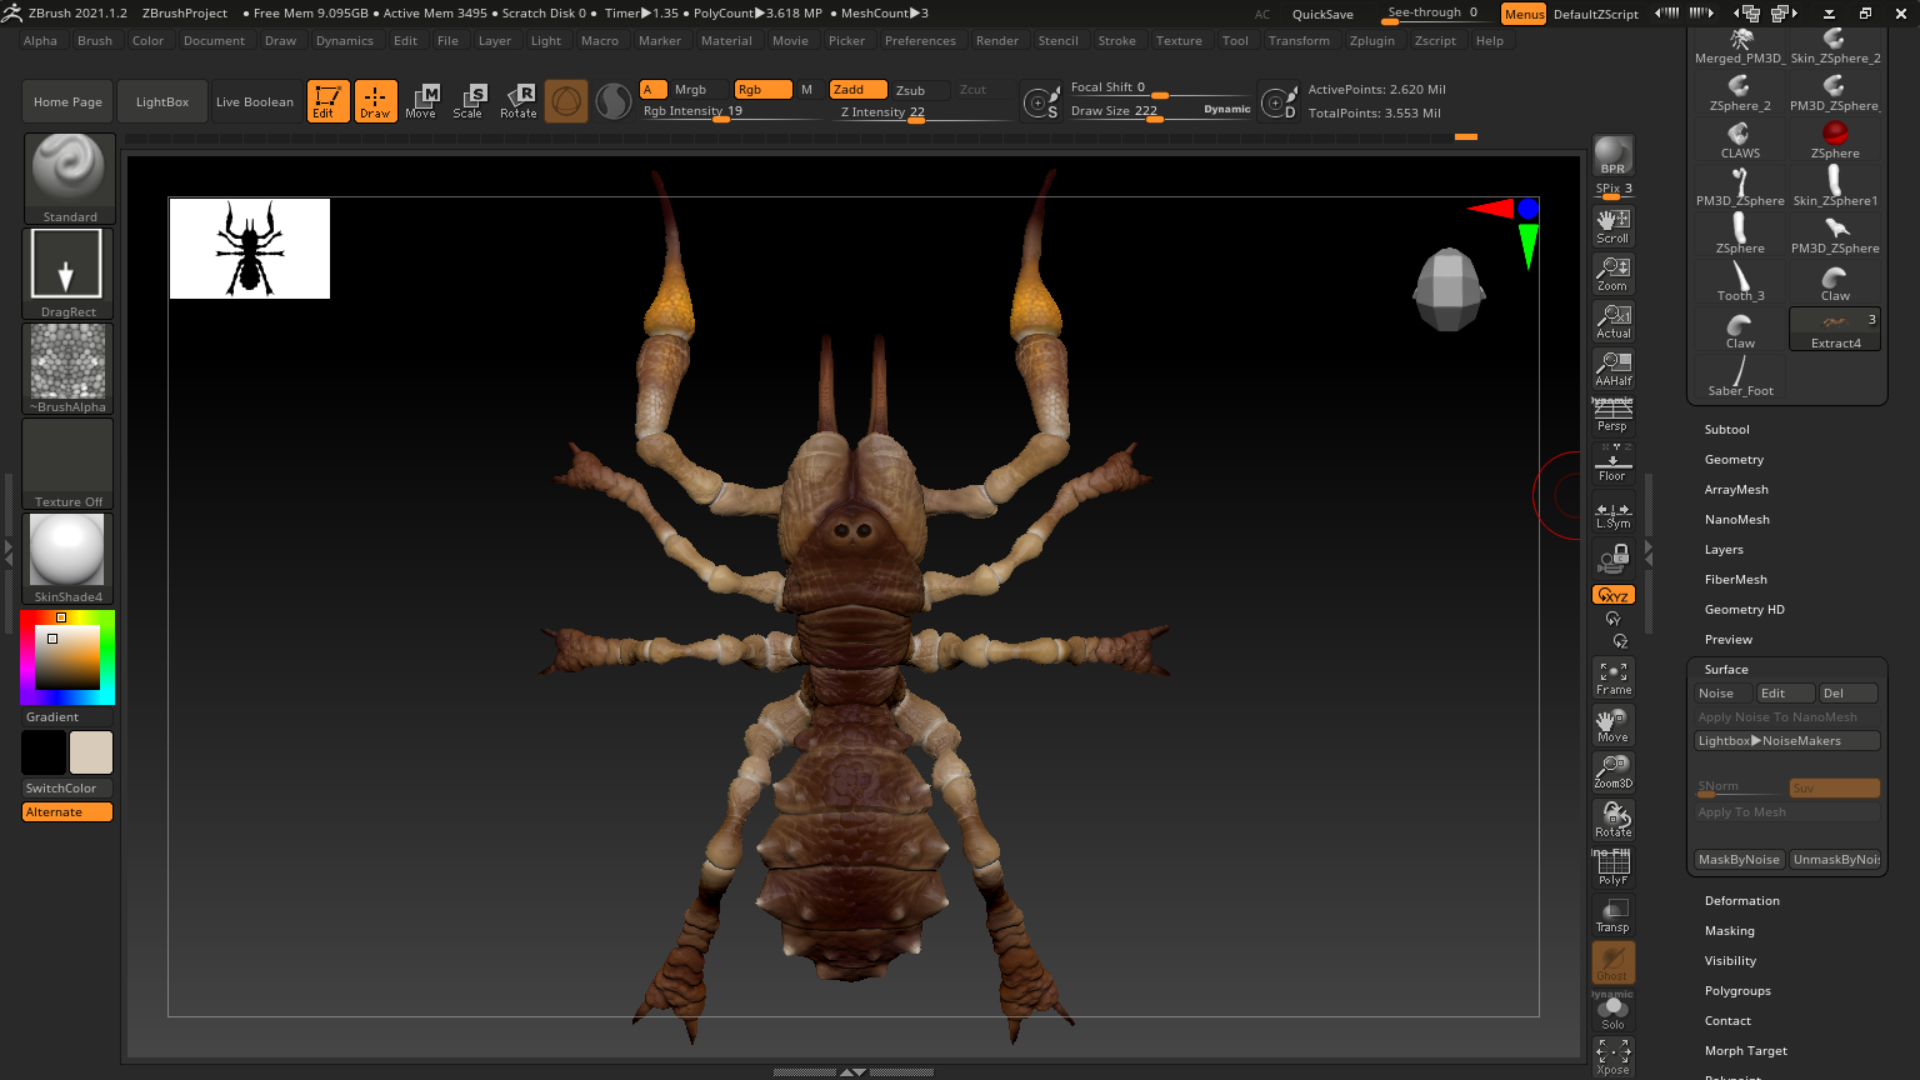Screen dimensions: 1920x1080
Task: Expand the Deformation section
Action: click(x=1742, y=901)
